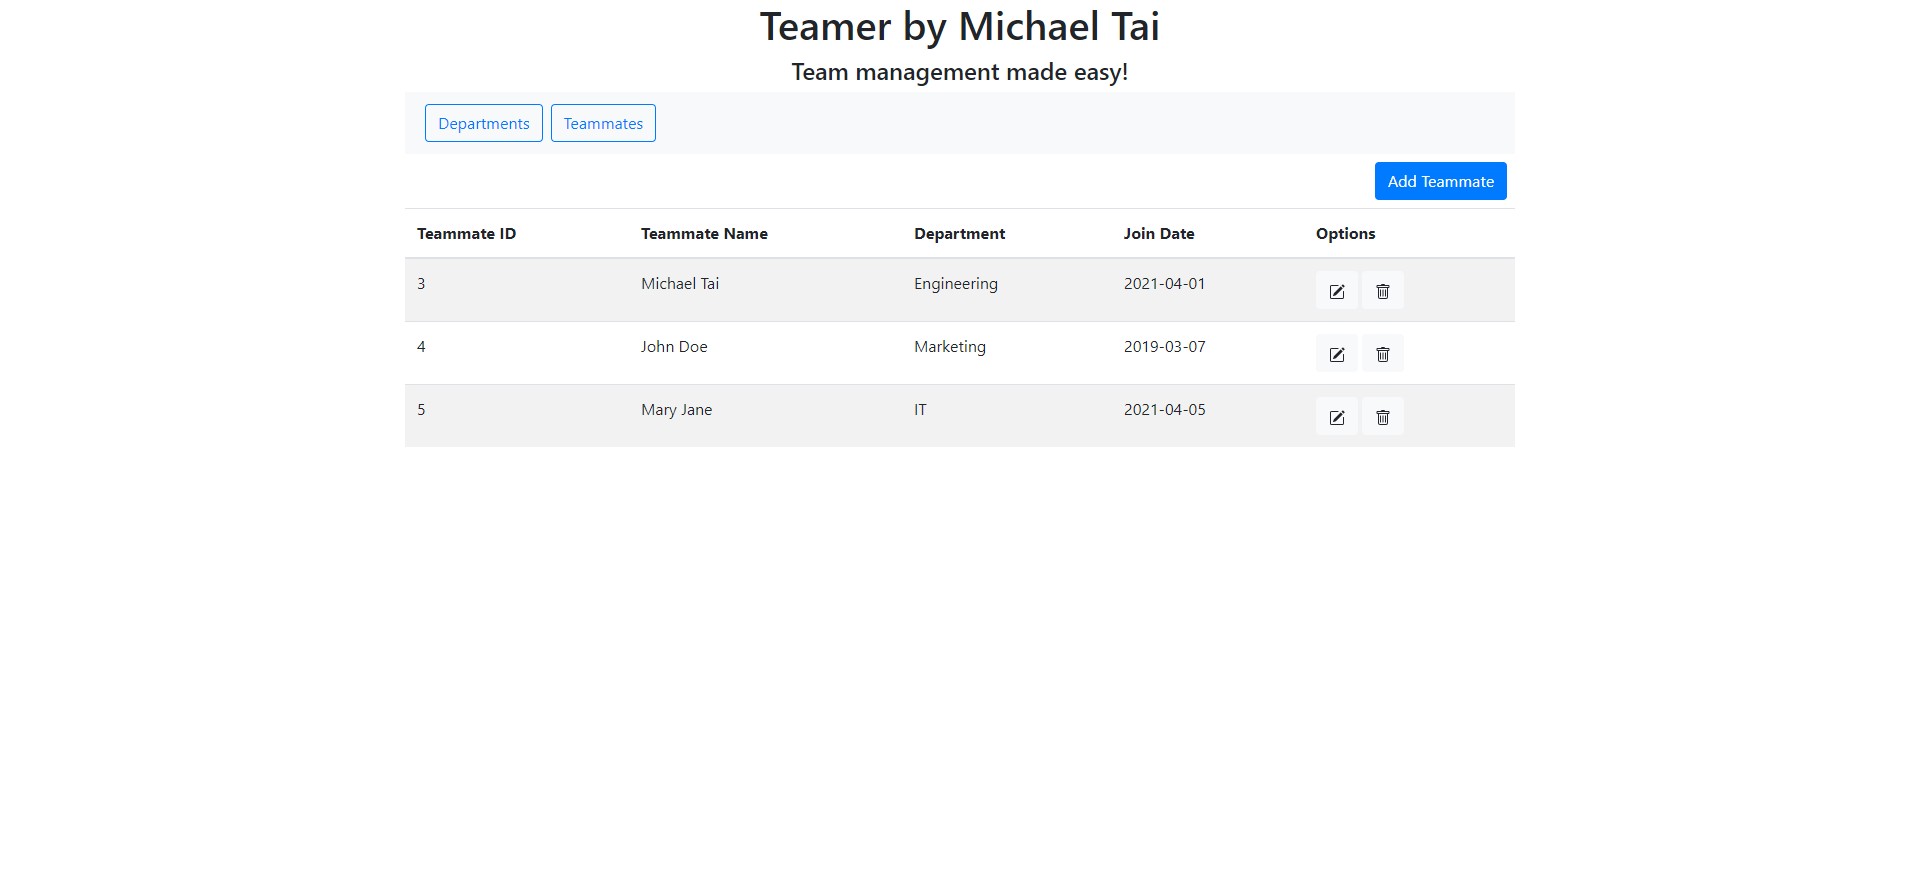This screenshot has width=1920, height=880.
Task: Click the IT department cell
Action: [x=920, y=410]
